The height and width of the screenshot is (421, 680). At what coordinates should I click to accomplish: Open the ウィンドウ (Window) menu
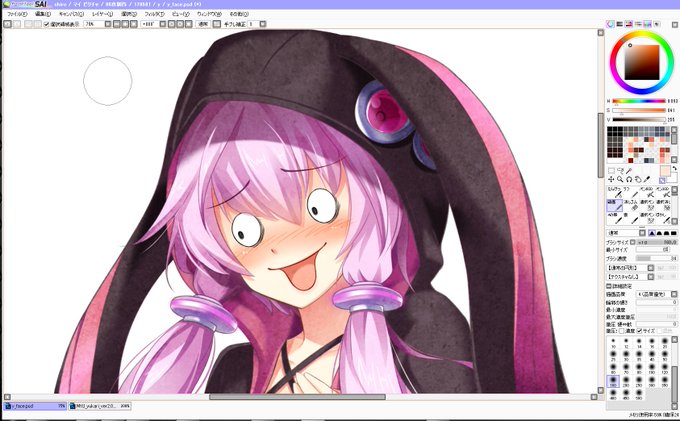209,14
